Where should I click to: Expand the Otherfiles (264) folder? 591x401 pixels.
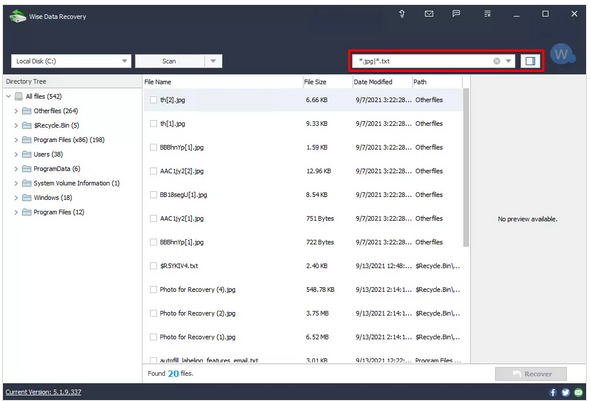(x=16, y=111)
